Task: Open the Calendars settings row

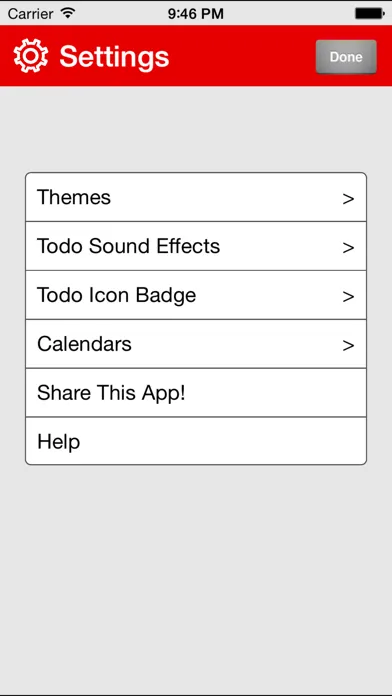Action: tap(196, 344)
